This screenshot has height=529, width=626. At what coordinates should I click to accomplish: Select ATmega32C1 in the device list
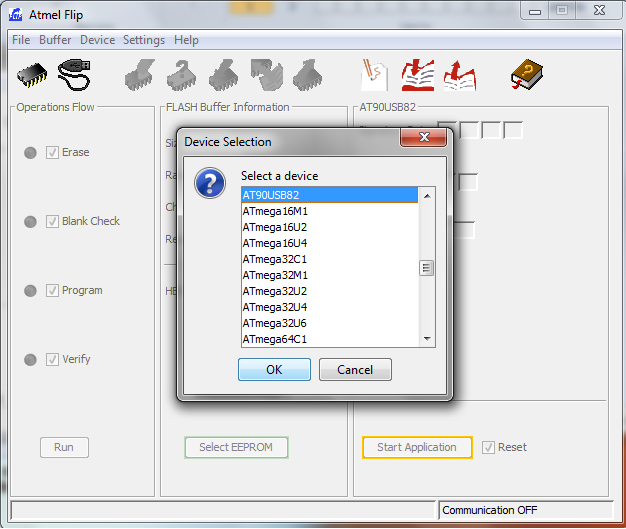point(330,259)
